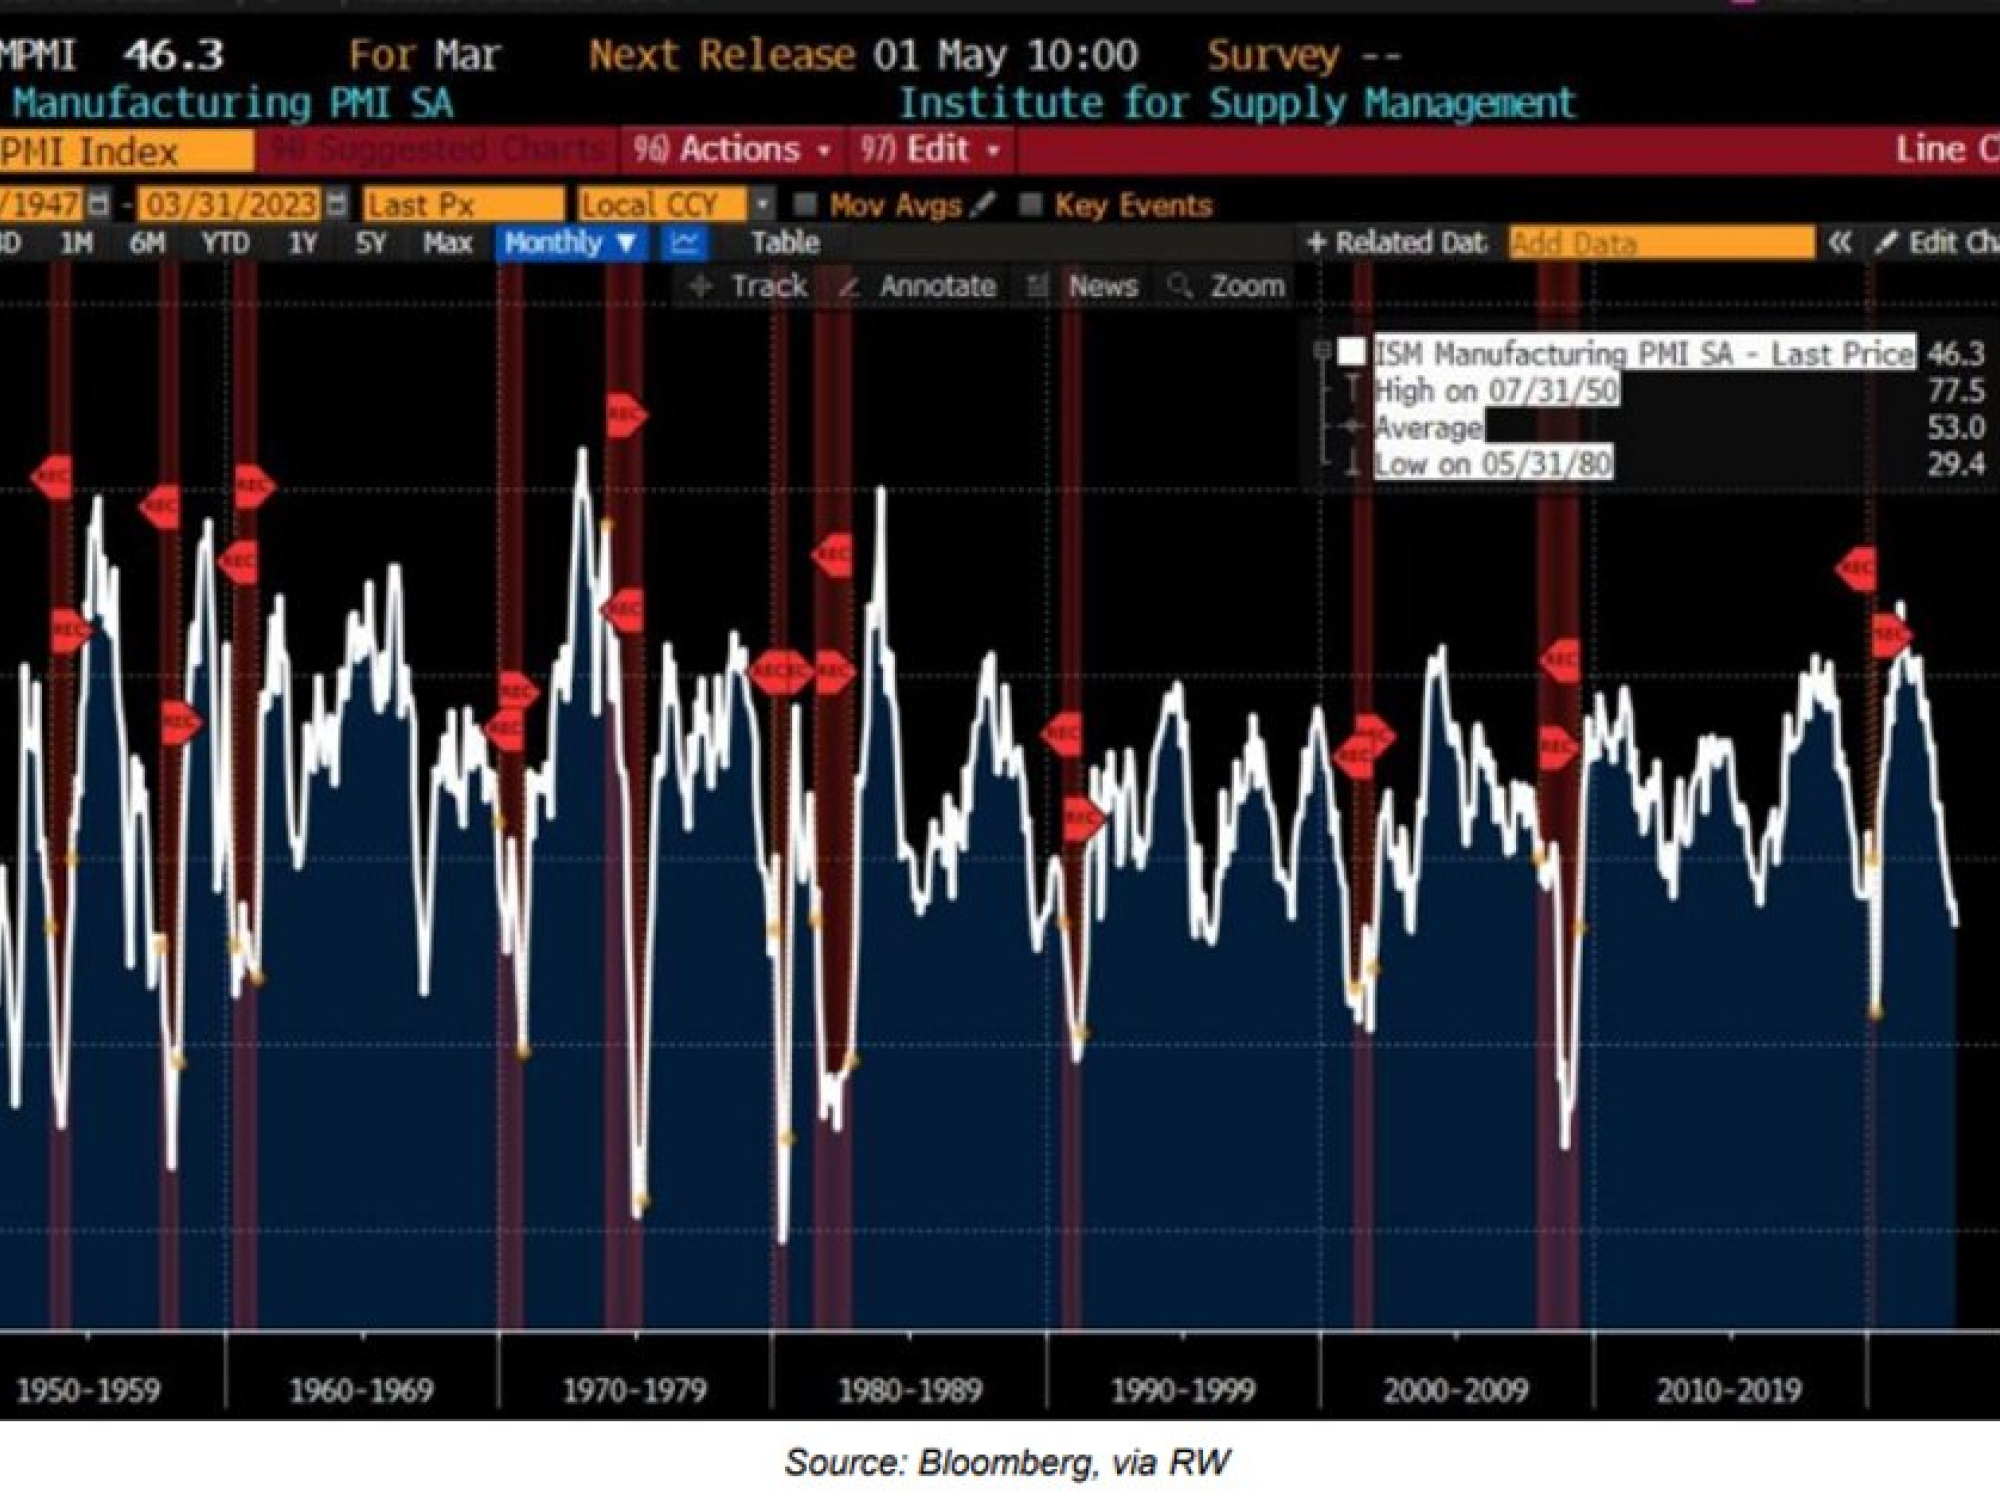Open the chart News tool
This screenshot has height=1500, width=2000.
[1038, 286]
